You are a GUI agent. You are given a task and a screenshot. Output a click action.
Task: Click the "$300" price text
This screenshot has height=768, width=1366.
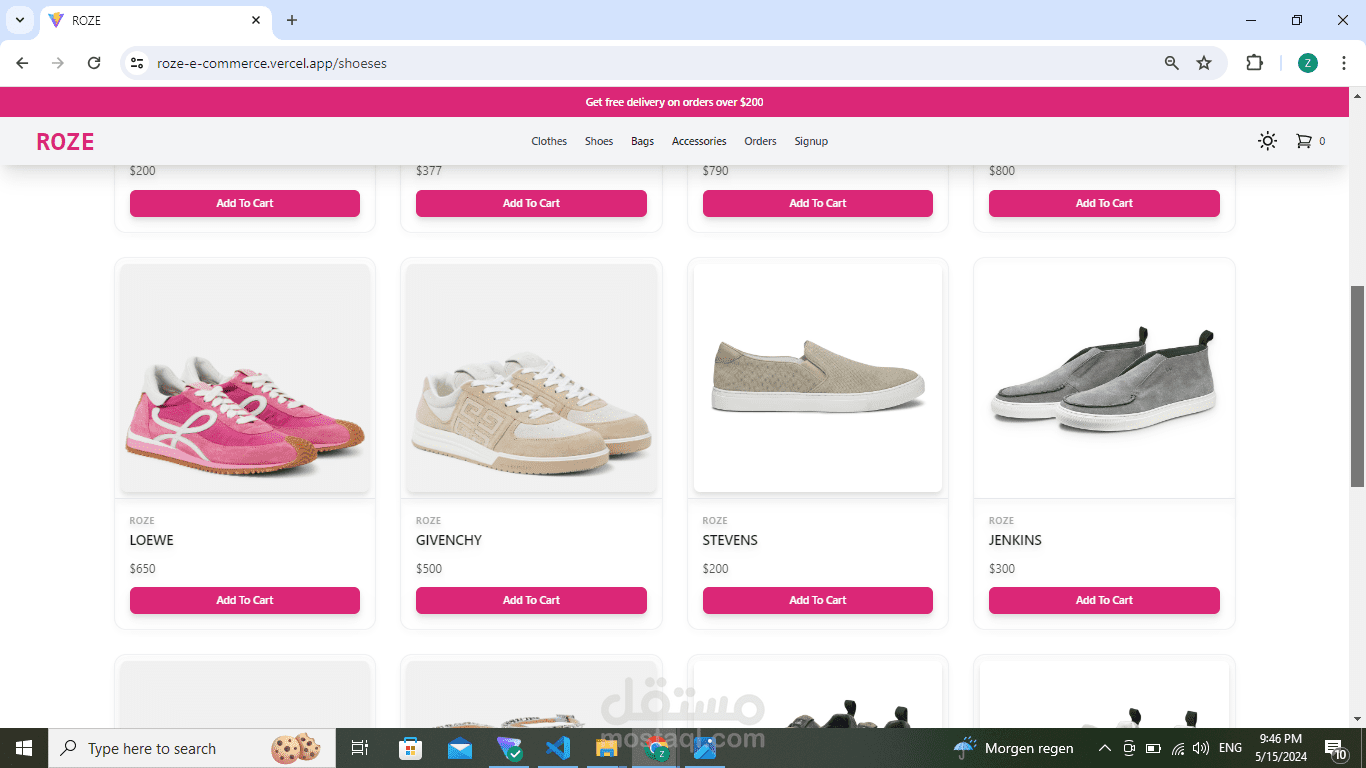(x=1002, y=569)
